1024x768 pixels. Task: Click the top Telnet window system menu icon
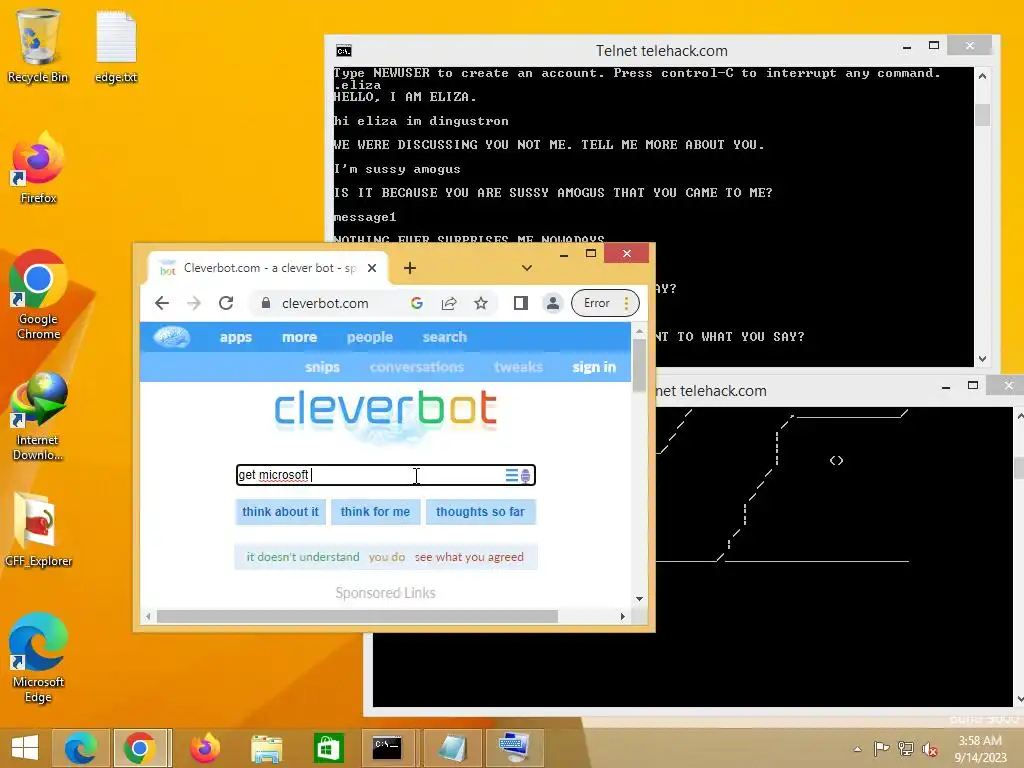click(344, 51)
